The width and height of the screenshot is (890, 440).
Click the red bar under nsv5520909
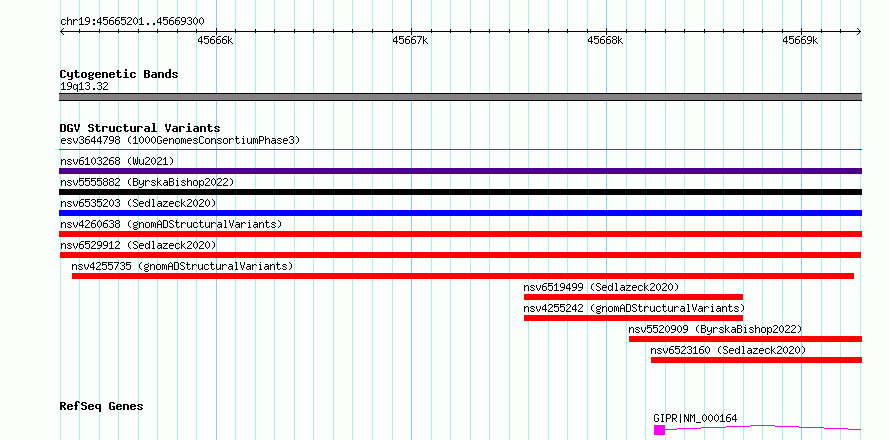[745, 339]
